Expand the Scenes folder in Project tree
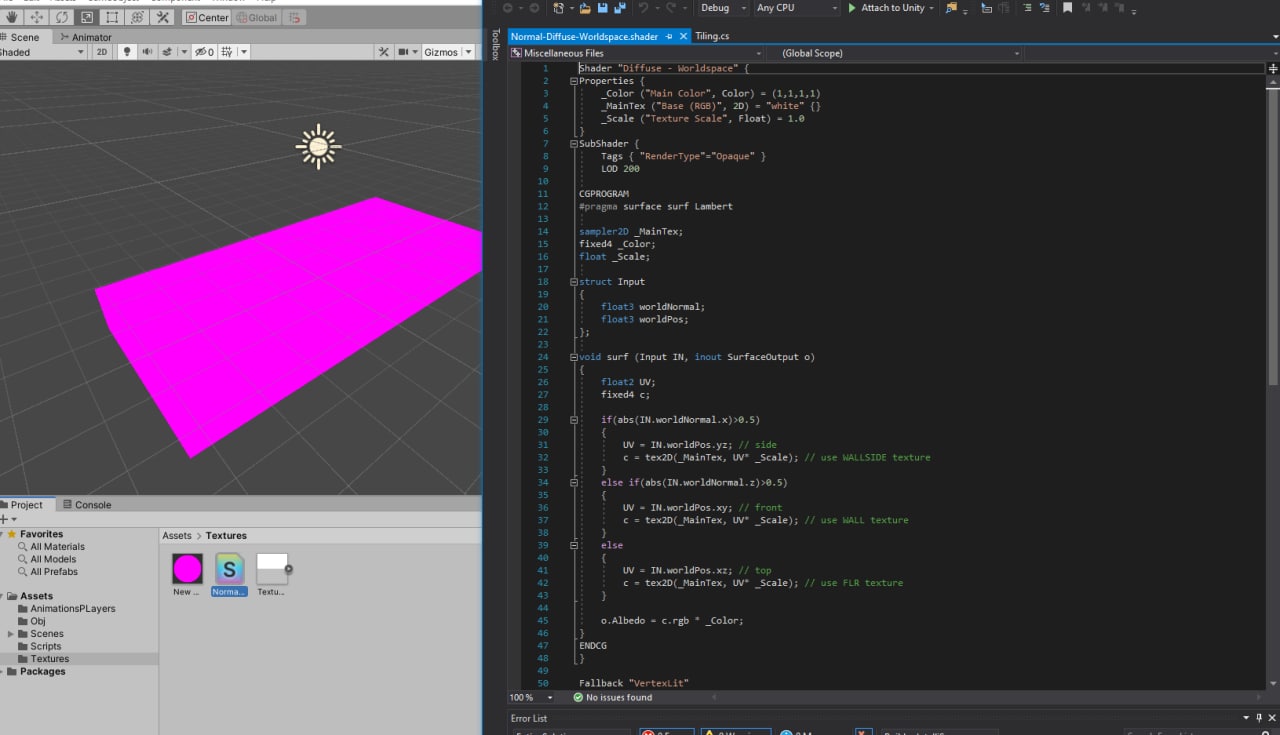Image resolution: width=1280 pixels, height=735 pixels. pos(11,634)
